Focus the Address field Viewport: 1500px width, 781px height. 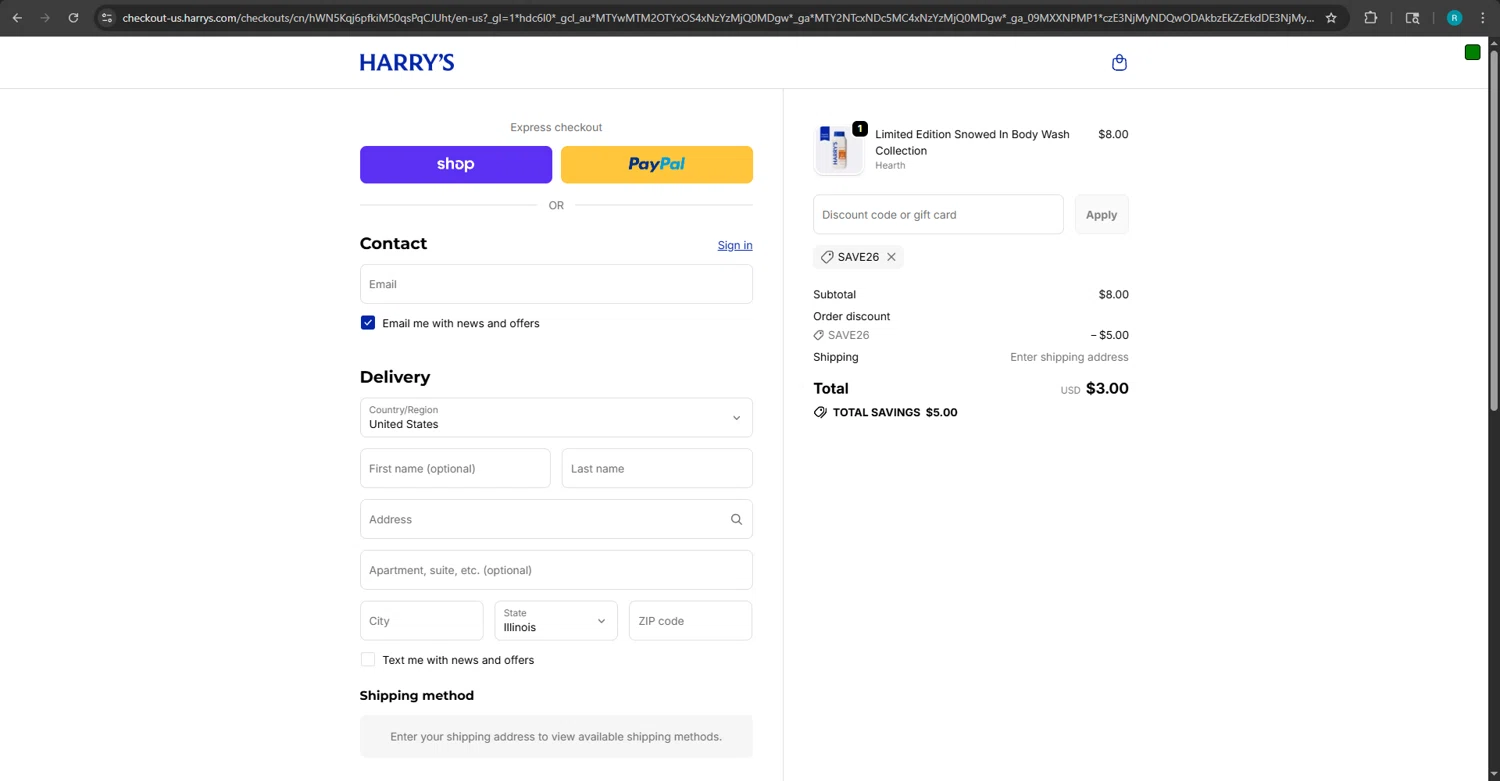pyautogui.click(x=556, y=519)
